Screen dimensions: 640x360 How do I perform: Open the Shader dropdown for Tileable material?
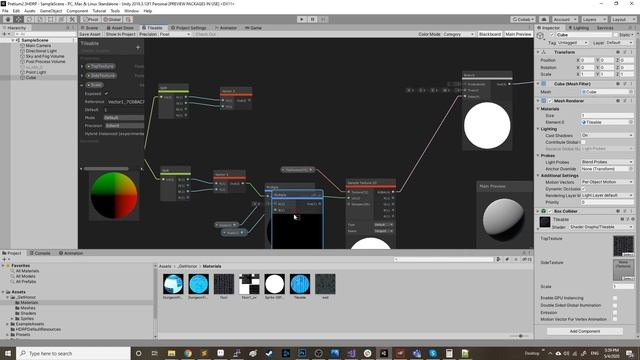pyautogui.click(x=601, y=227)
